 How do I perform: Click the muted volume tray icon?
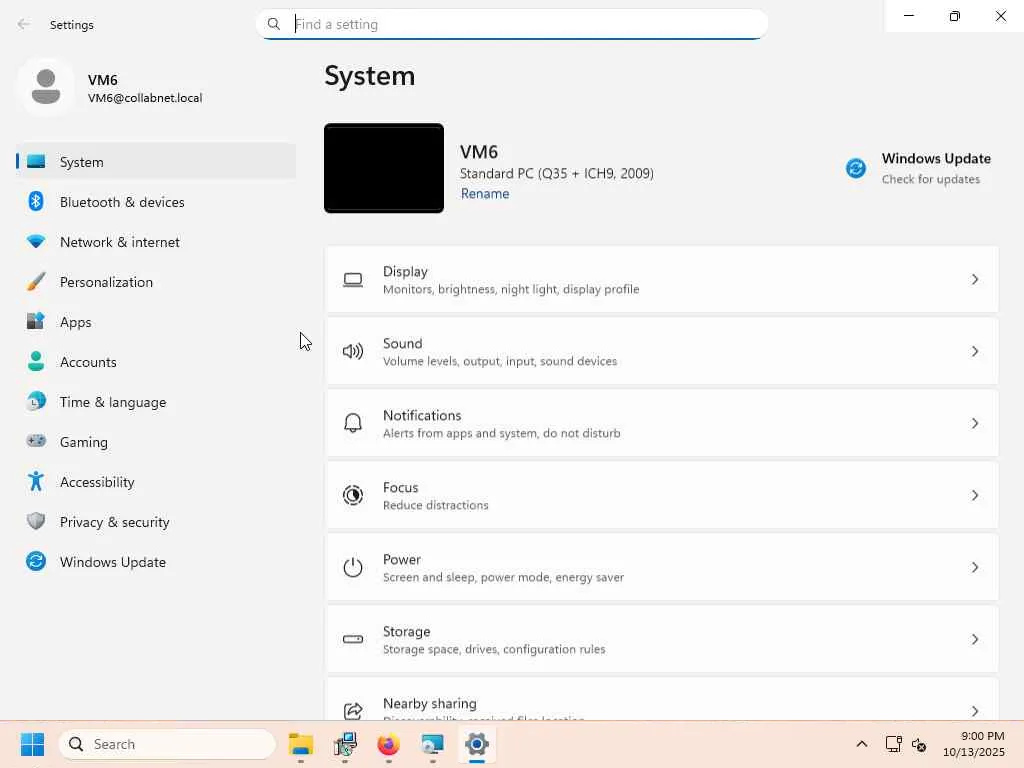919,744
